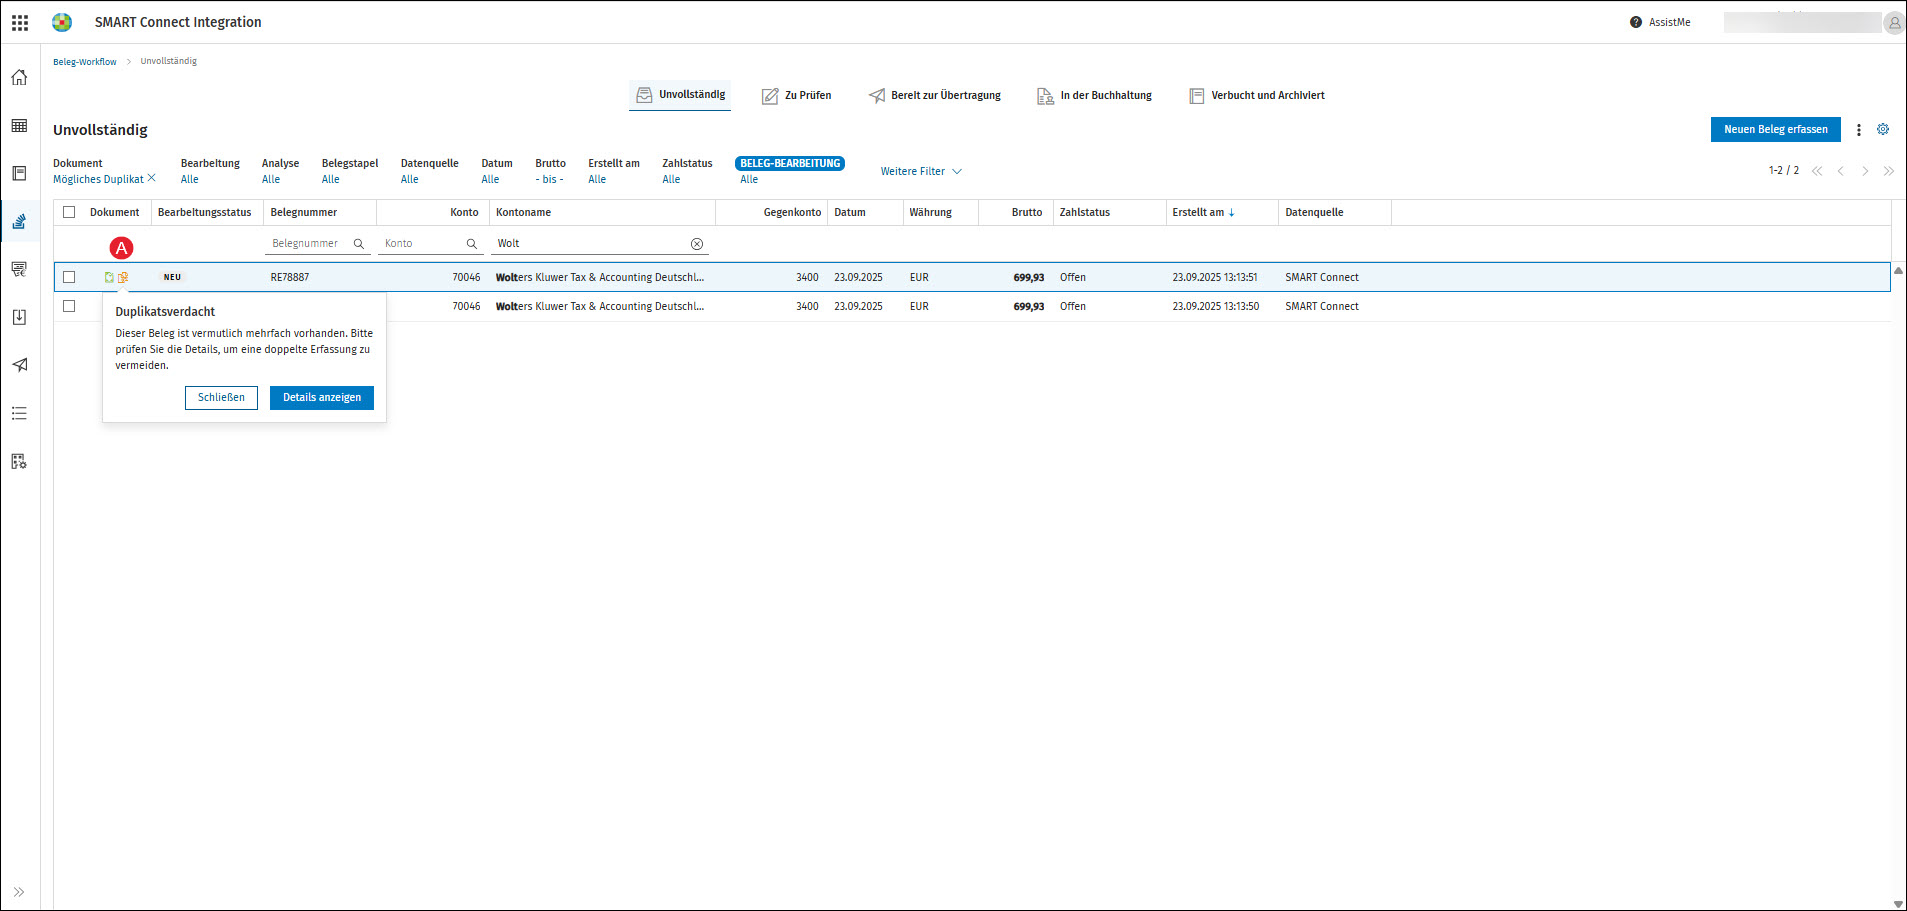Expand the sidebar with double chevron
Screen dimensions: 1907x911
[x=19, y=892]
